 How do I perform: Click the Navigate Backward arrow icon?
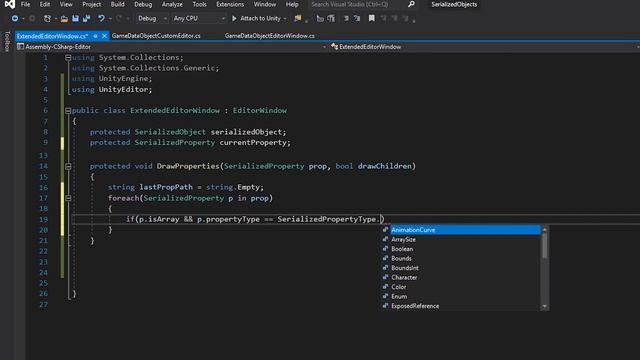(15, 18)
